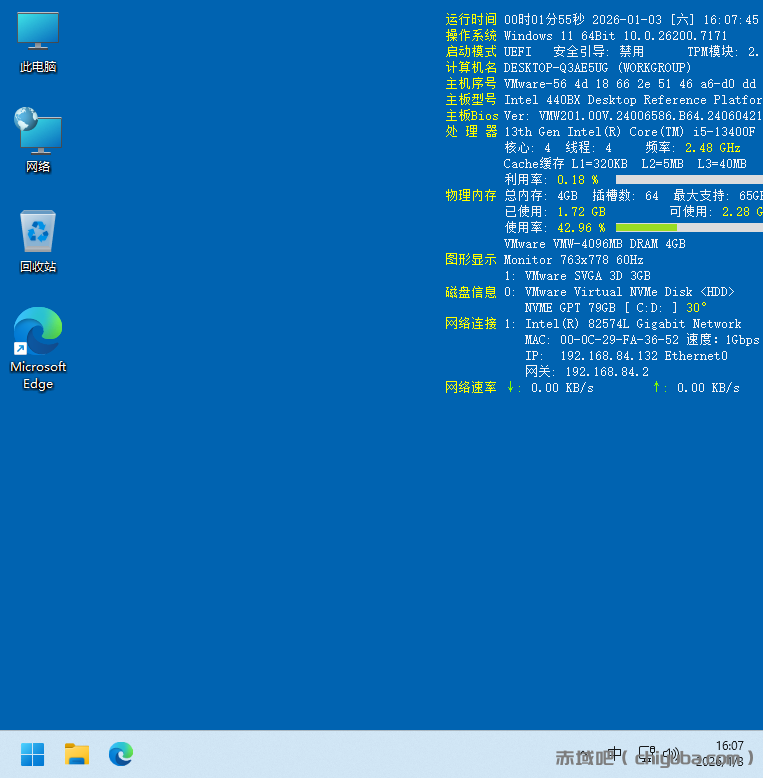Click the 主机序号 label
This screenshot has width=763, height=778.
(x=470, y=83)
